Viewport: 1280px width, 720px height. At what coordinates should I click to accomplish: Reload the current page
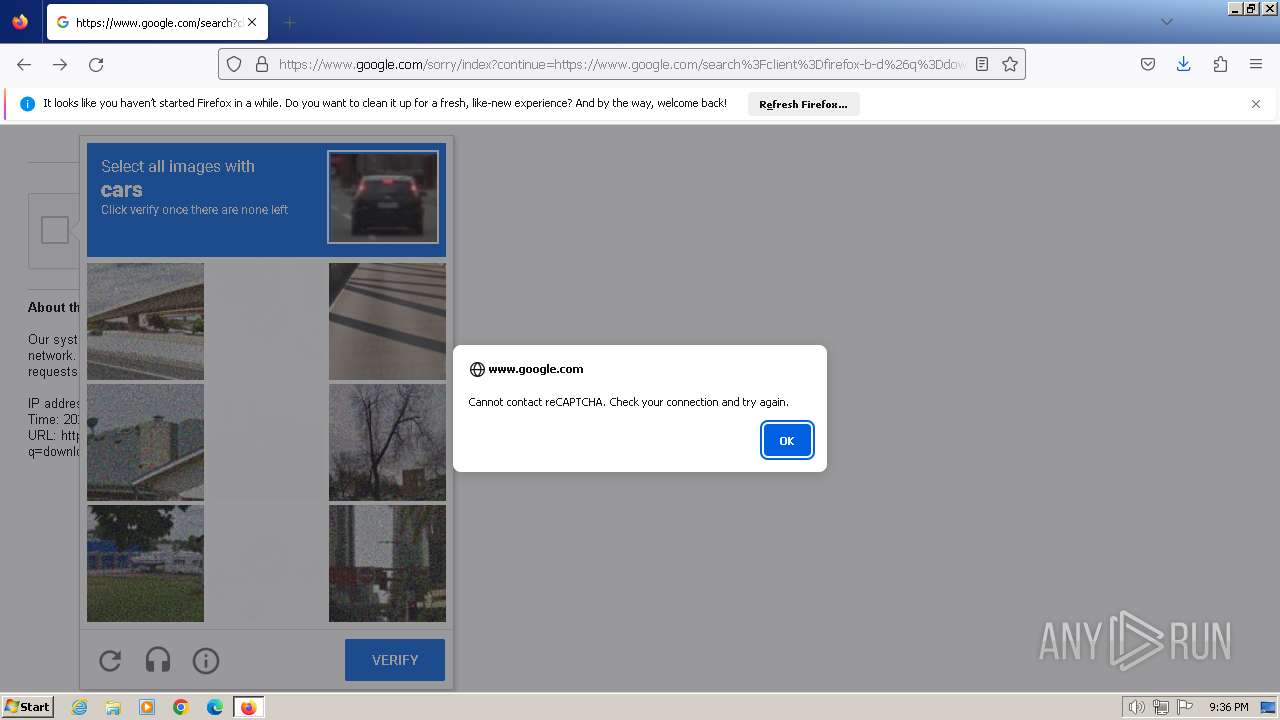tap(96, 64)
